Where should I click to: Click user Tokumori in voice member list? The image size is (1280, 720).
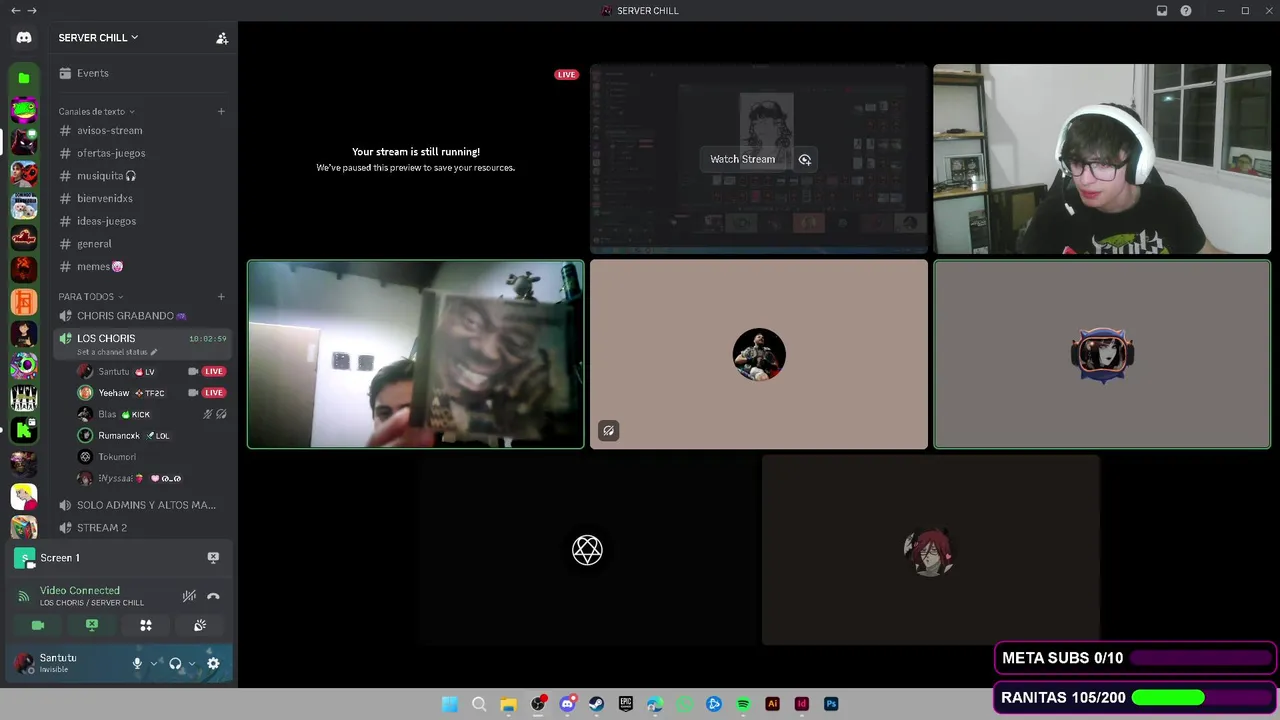click(152, 457)
